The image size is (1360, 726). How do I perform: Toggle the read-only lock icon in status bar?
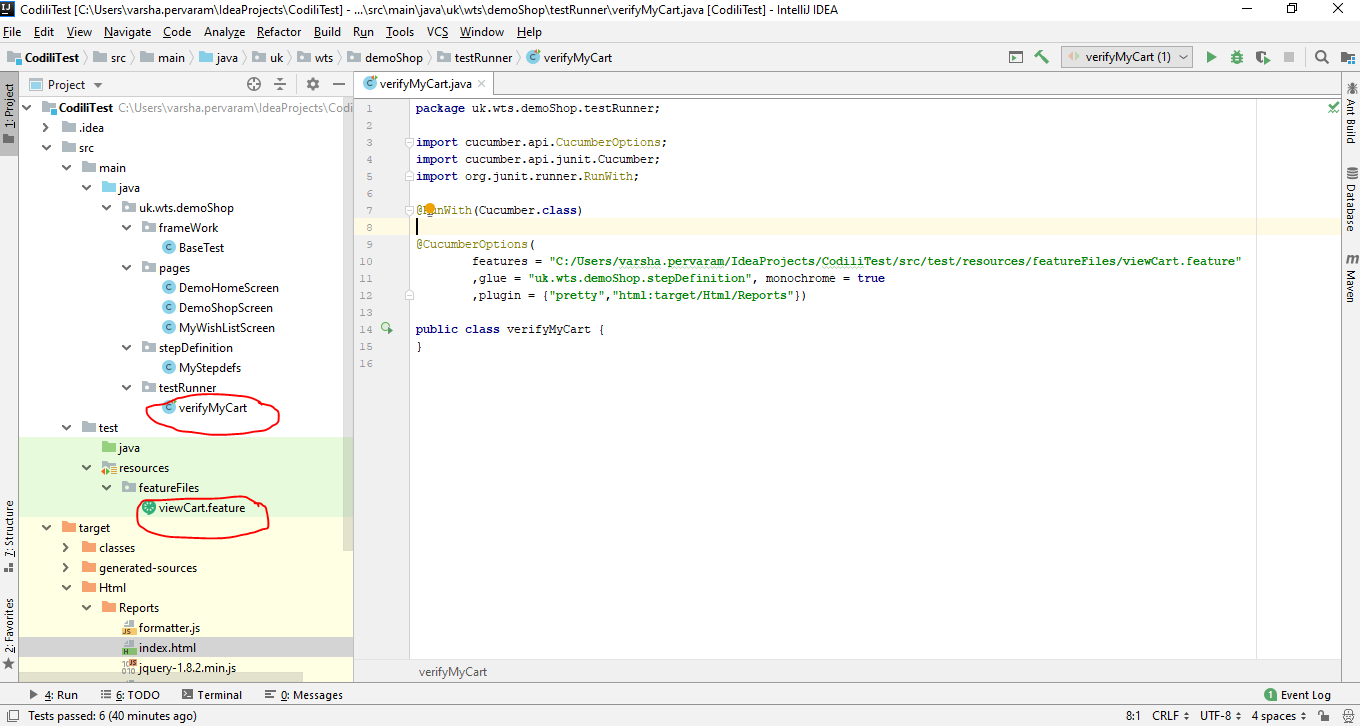pos(1322,715)
